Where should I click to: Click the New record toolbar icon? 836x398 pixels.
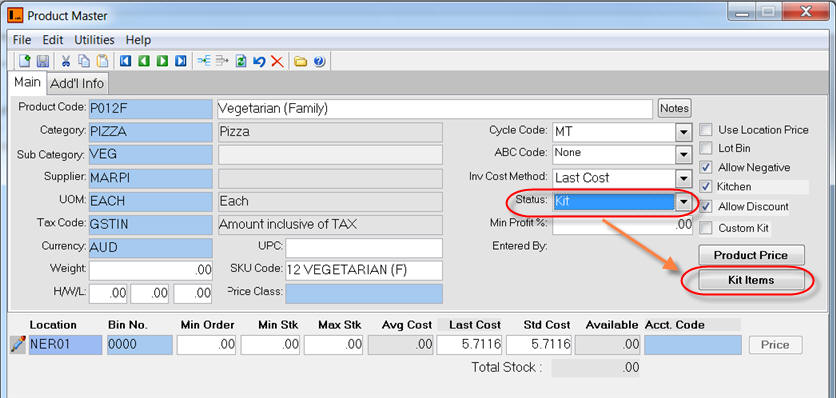click(25, 61)
